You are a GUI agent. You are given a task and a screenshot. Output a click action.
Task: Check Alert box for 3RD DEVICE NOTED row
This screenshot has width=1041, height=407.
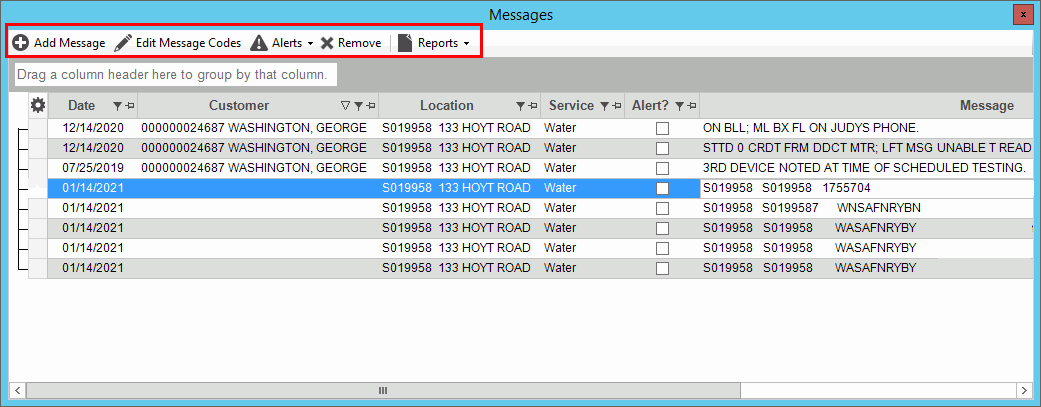coord(662,169)
